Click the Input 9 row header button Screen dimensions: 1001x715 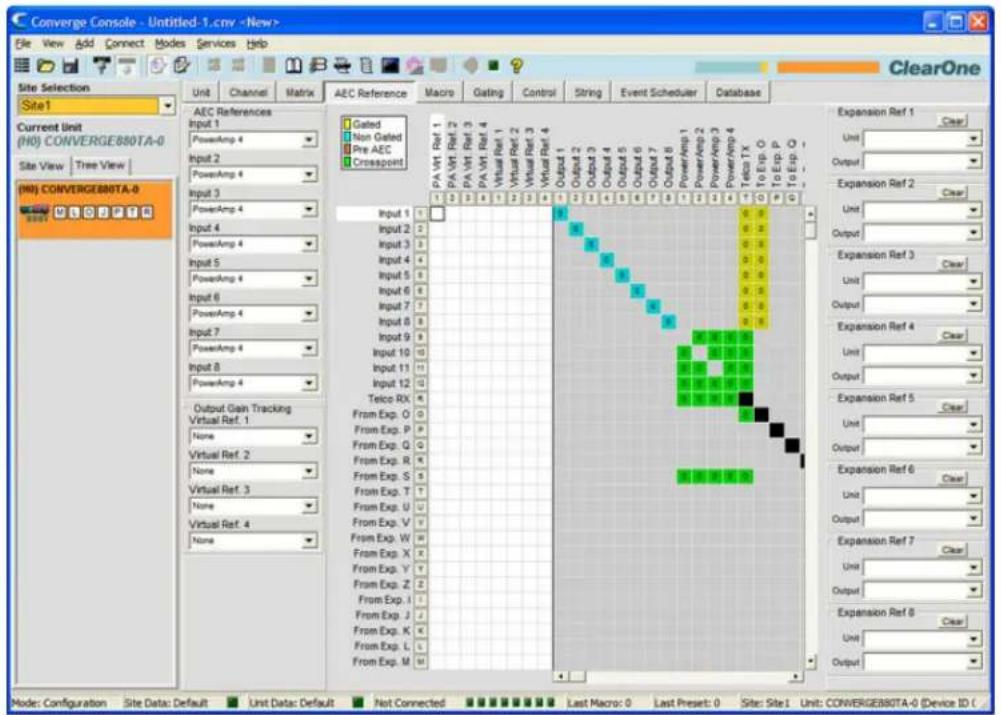click(421, 337)
